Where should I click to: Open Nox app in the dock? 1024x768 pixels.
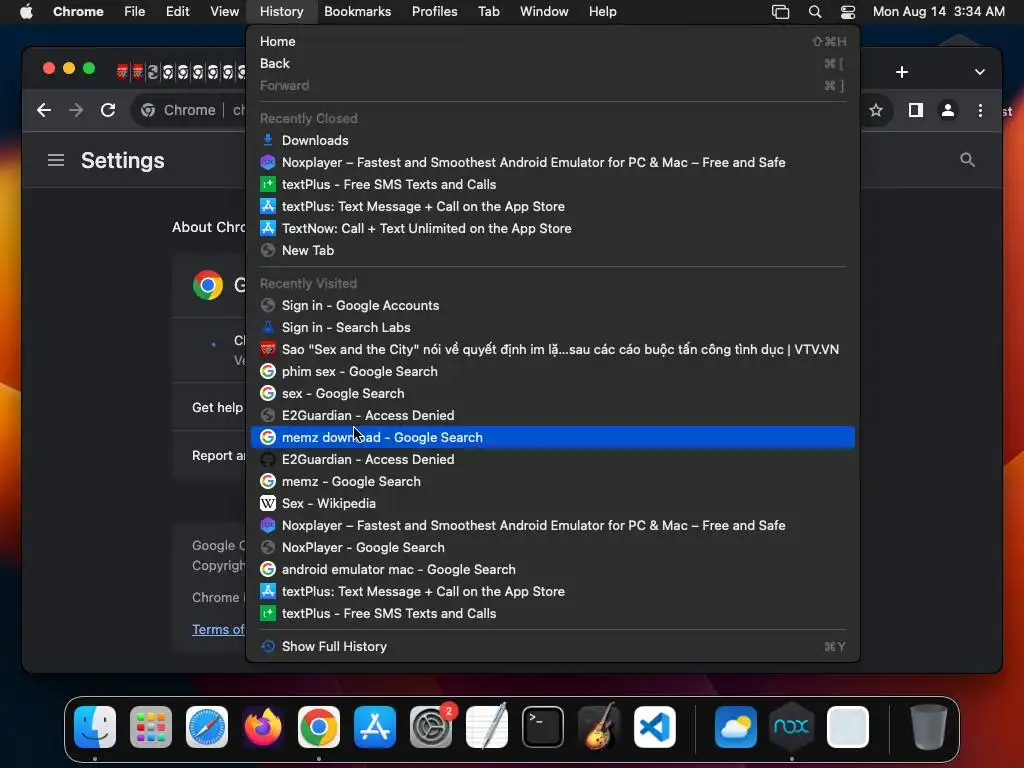(792, 726)
